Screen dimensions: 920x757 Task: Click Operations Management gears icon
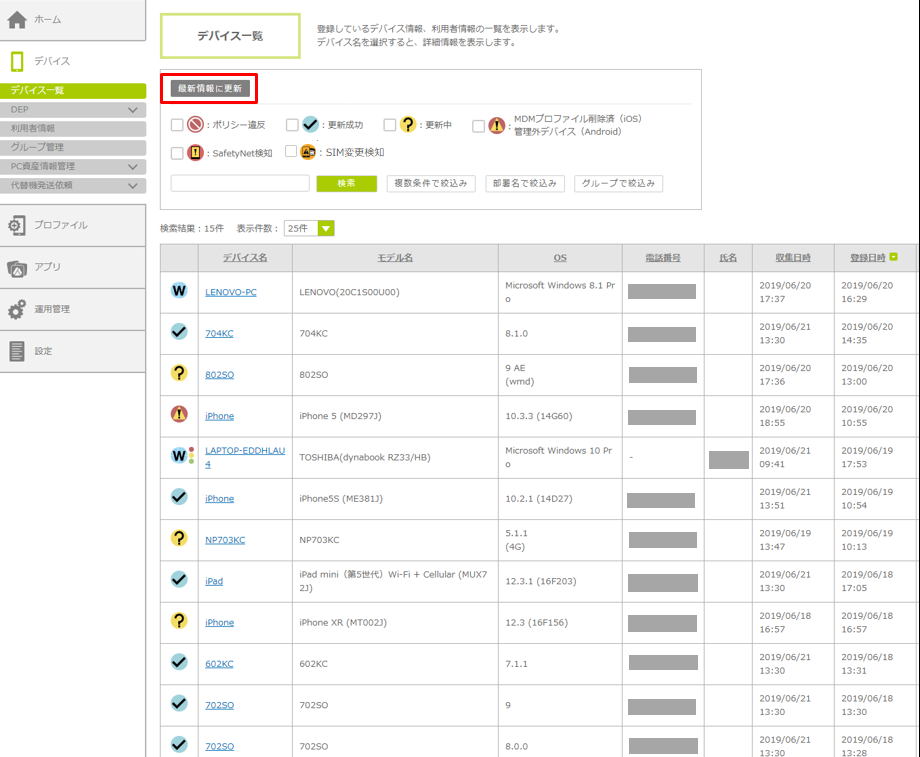pyautogui.click(x=17, y=310)
